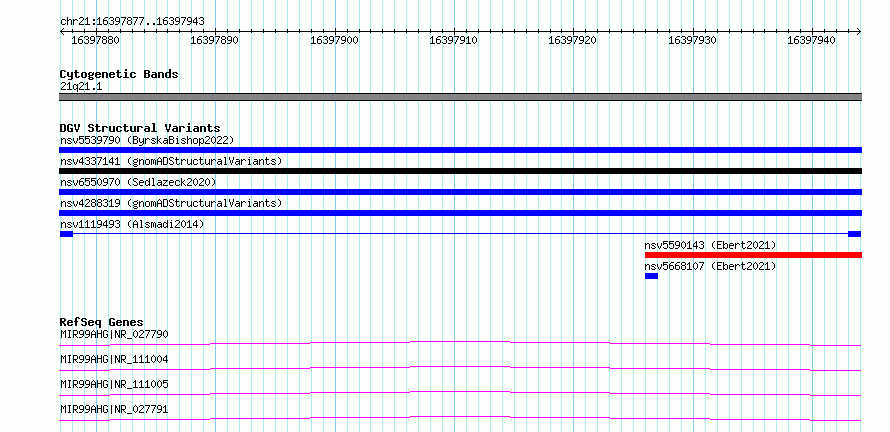Screen dimensions: 890x432
Task: Click ruler position 16397910
Action: point(454,41)
